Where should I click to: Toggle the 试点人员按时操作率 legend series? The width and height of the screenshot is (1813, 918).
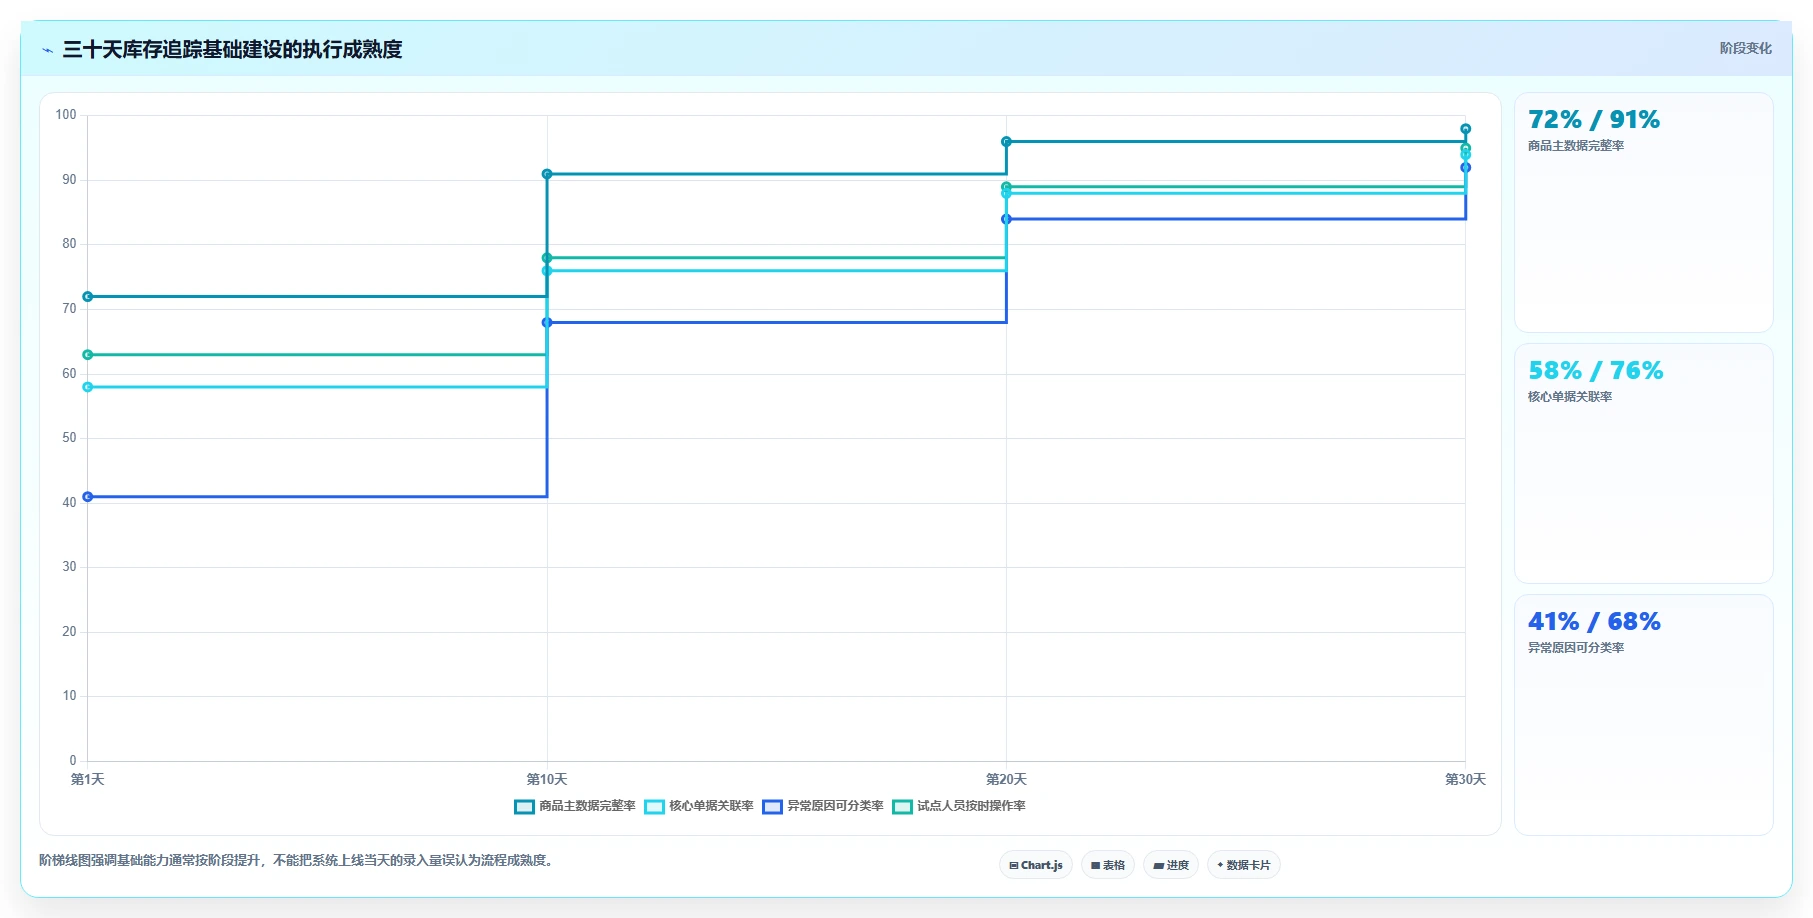(959, 806)
